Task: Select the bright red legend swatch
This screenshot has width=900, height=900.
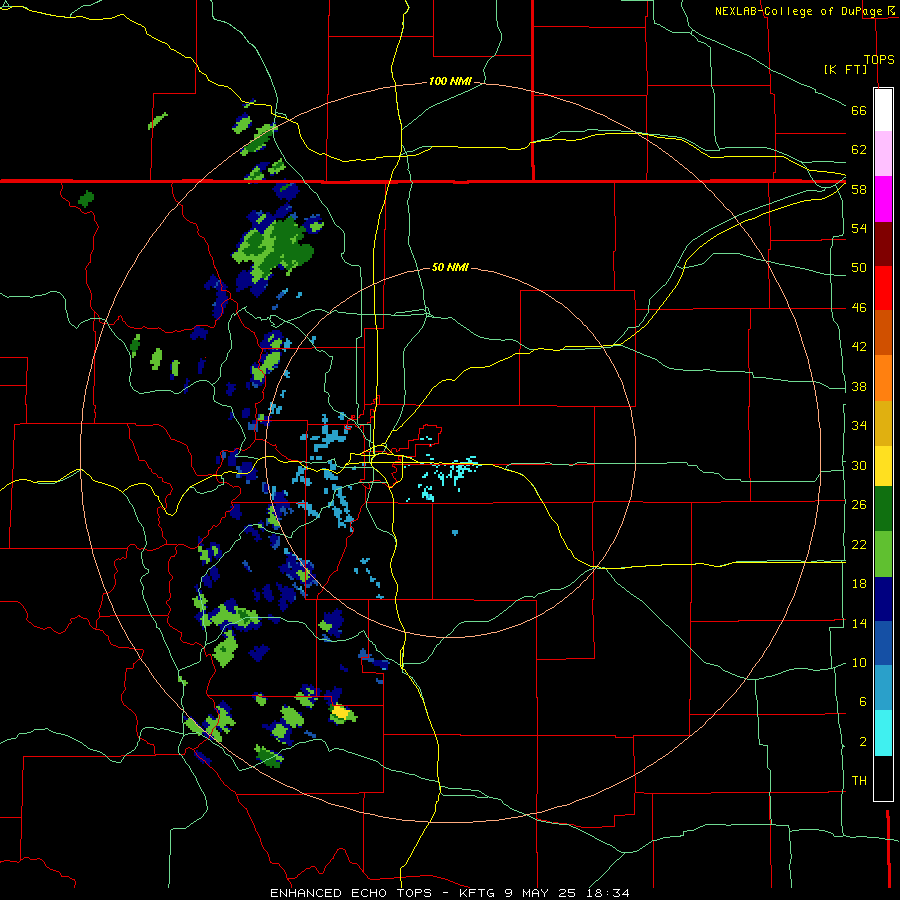Action: 883,288
